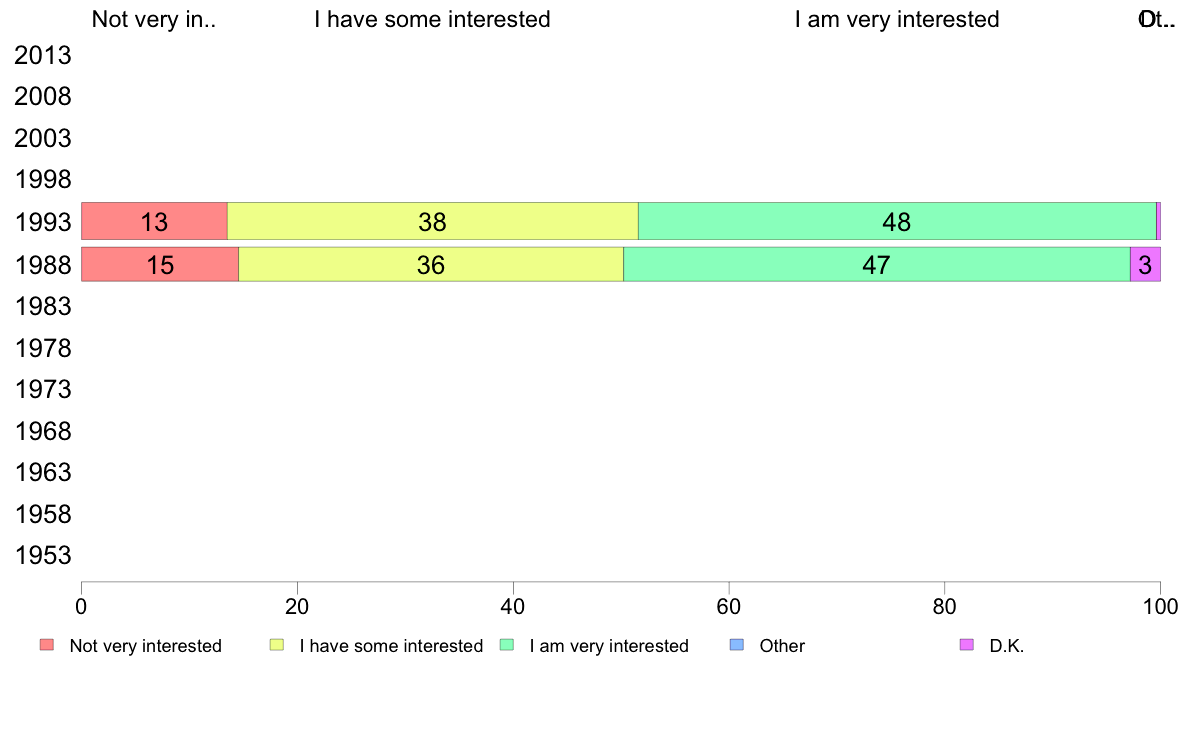This screenshot has height=736, width=1188.
Task: Click the red Not very interested legend swatch
Action: click(47, 645)
